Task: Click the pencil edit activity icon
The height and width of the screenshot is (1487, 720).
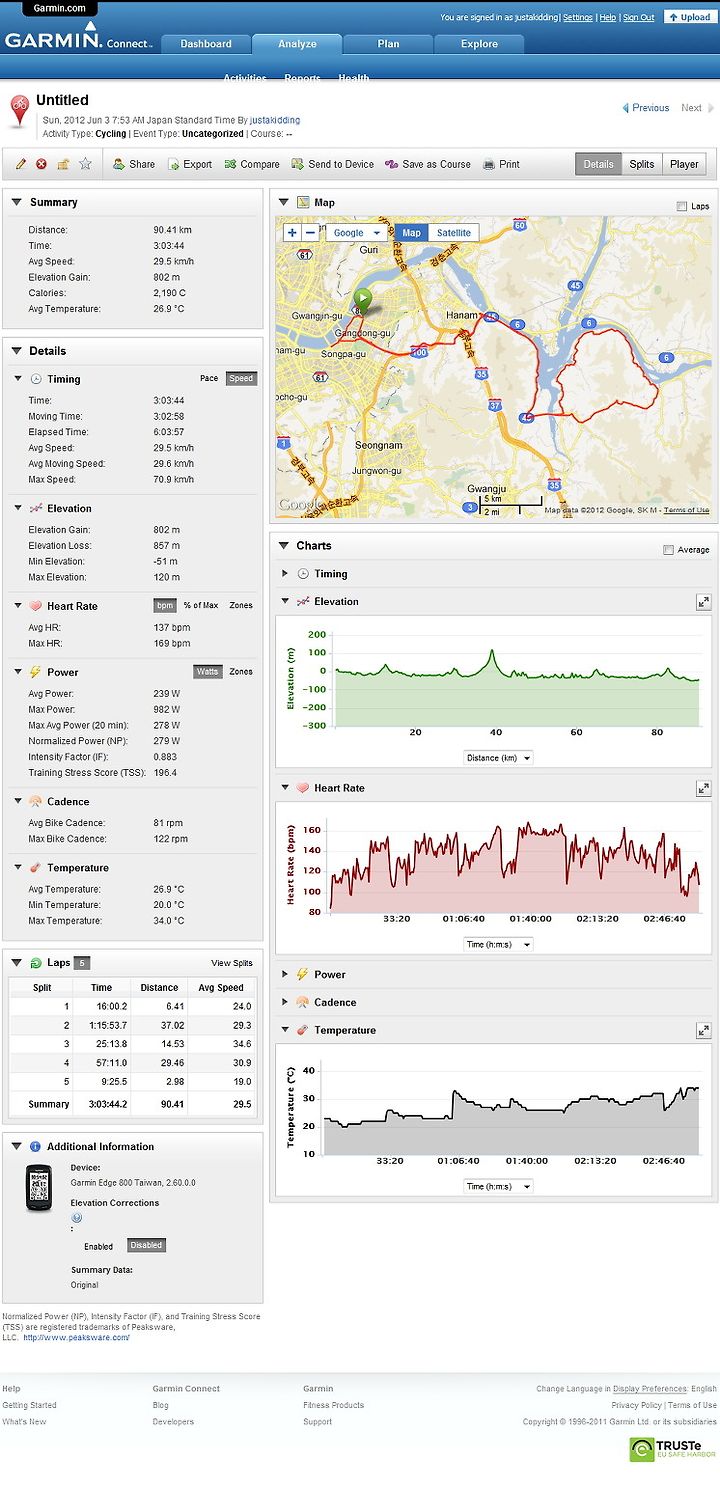Action: pyautogui.click(x=21, y=164)
